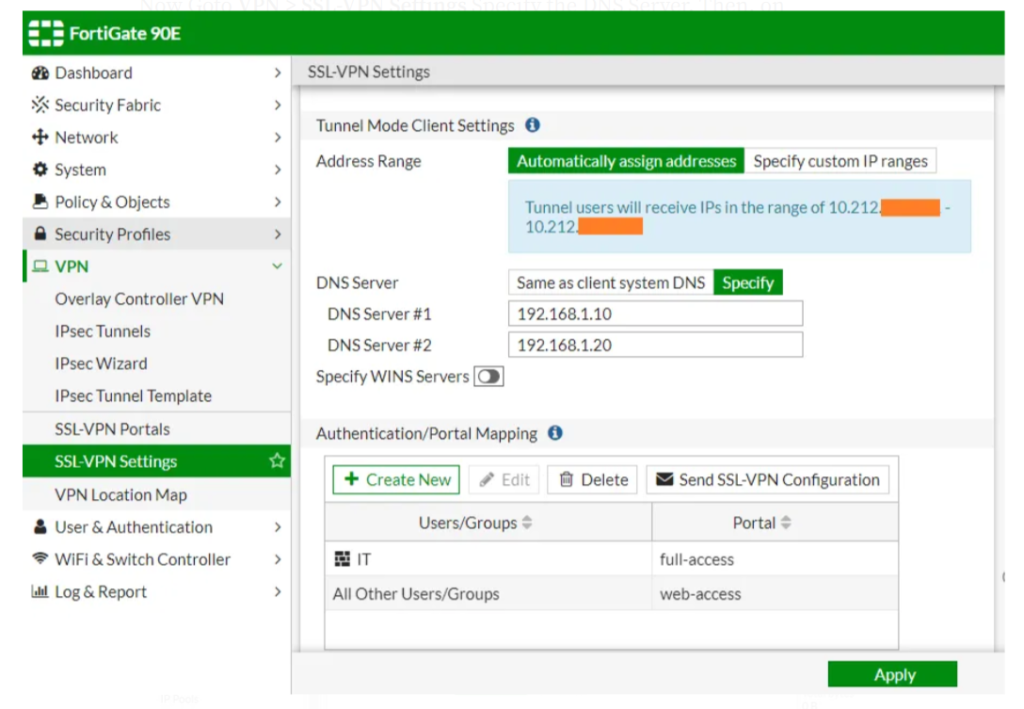Expand the Dashboard menu chevron
Image resolution: width=1024 pixels, height=709 pixels.
point(278,73)
